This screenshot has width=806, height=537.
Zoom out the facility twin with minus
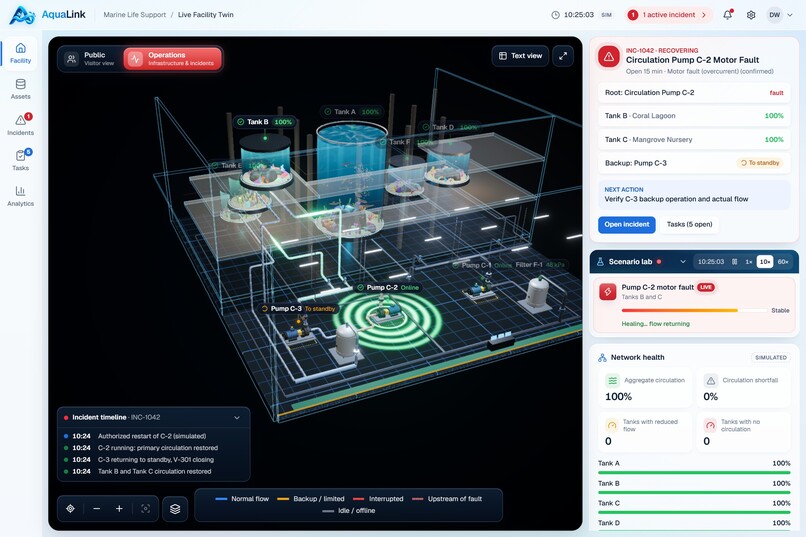pyautogui.click(x=97, y=508)
